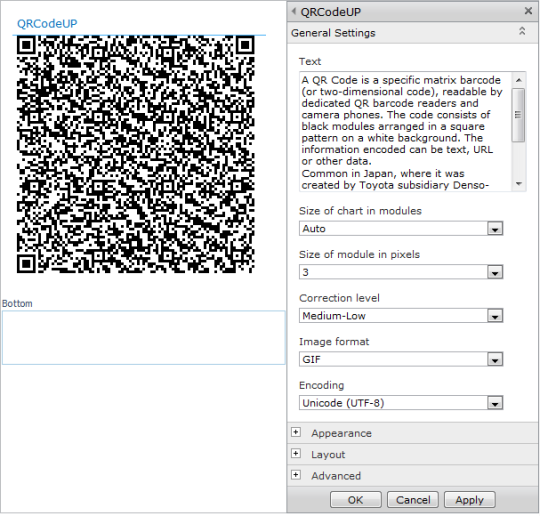This screenshot has width=540, height=516.
Task: Expand the Layout section
Action: (x=296, y=453)
